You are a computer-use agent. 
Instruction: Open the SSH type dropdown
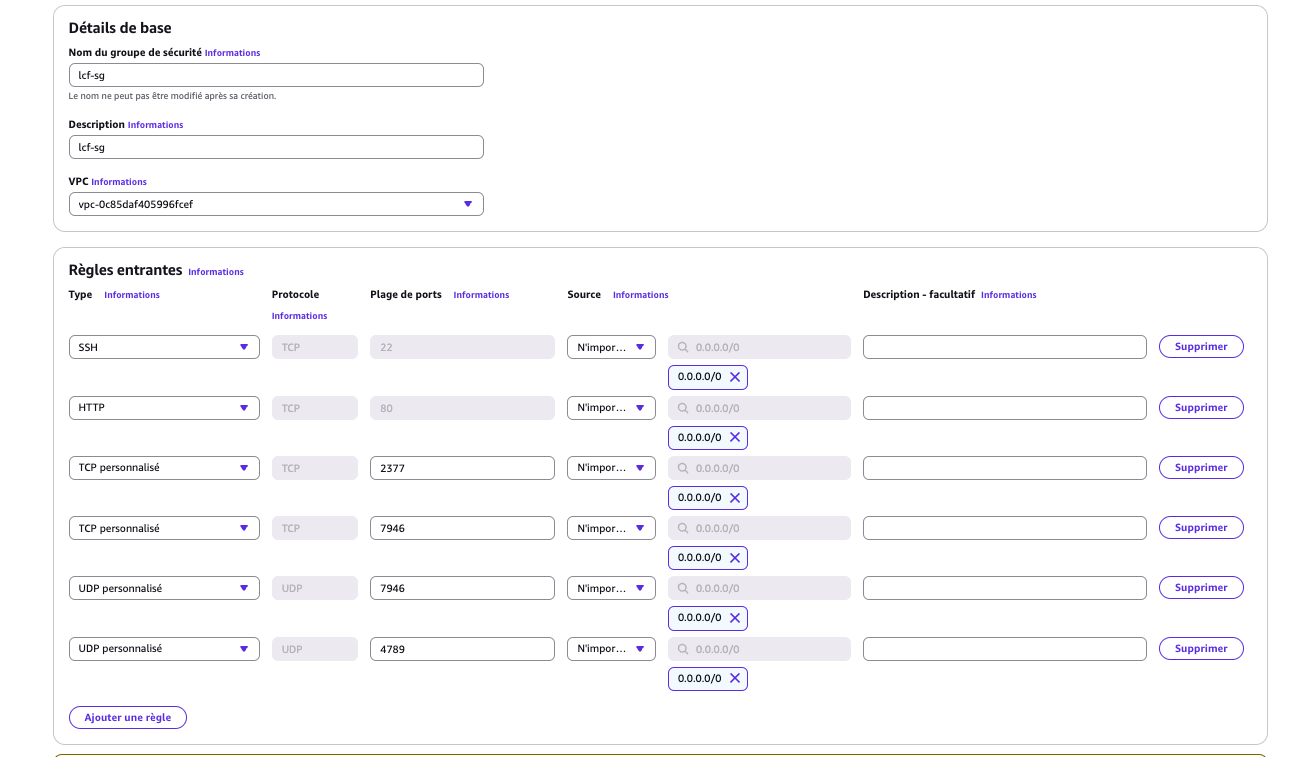[x=164, y=347]
